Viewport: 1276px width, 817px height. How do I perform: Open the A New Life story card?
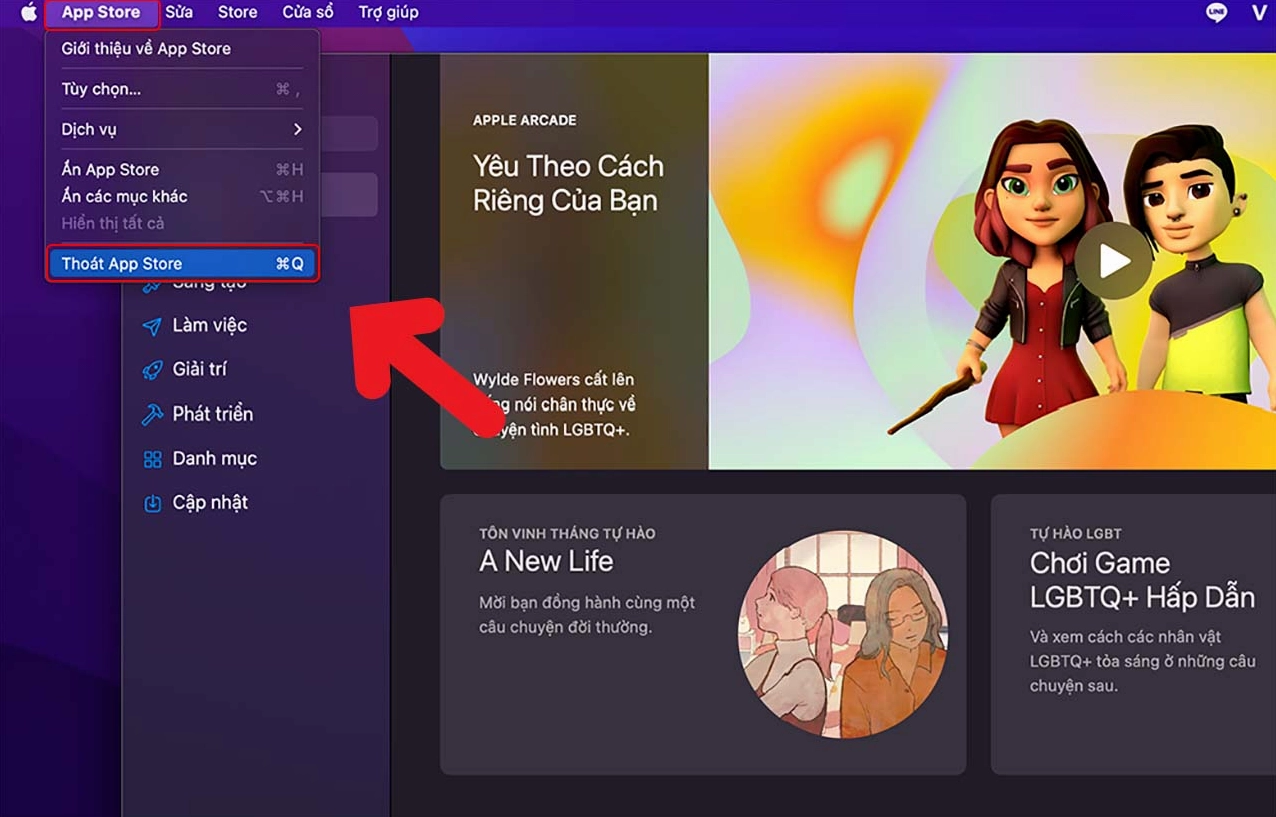(703, 634)
